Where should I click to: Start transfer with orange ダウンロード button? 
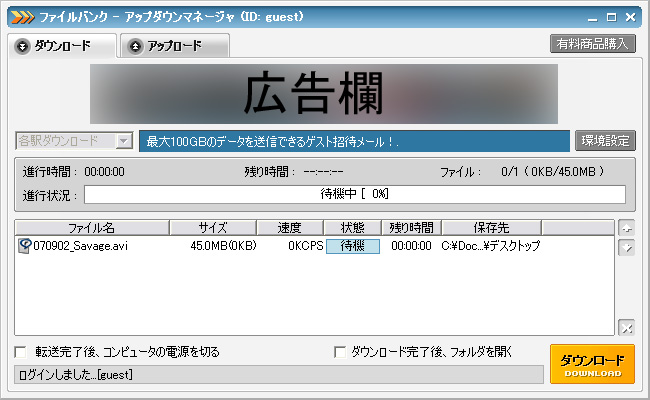tap(592, 364)
